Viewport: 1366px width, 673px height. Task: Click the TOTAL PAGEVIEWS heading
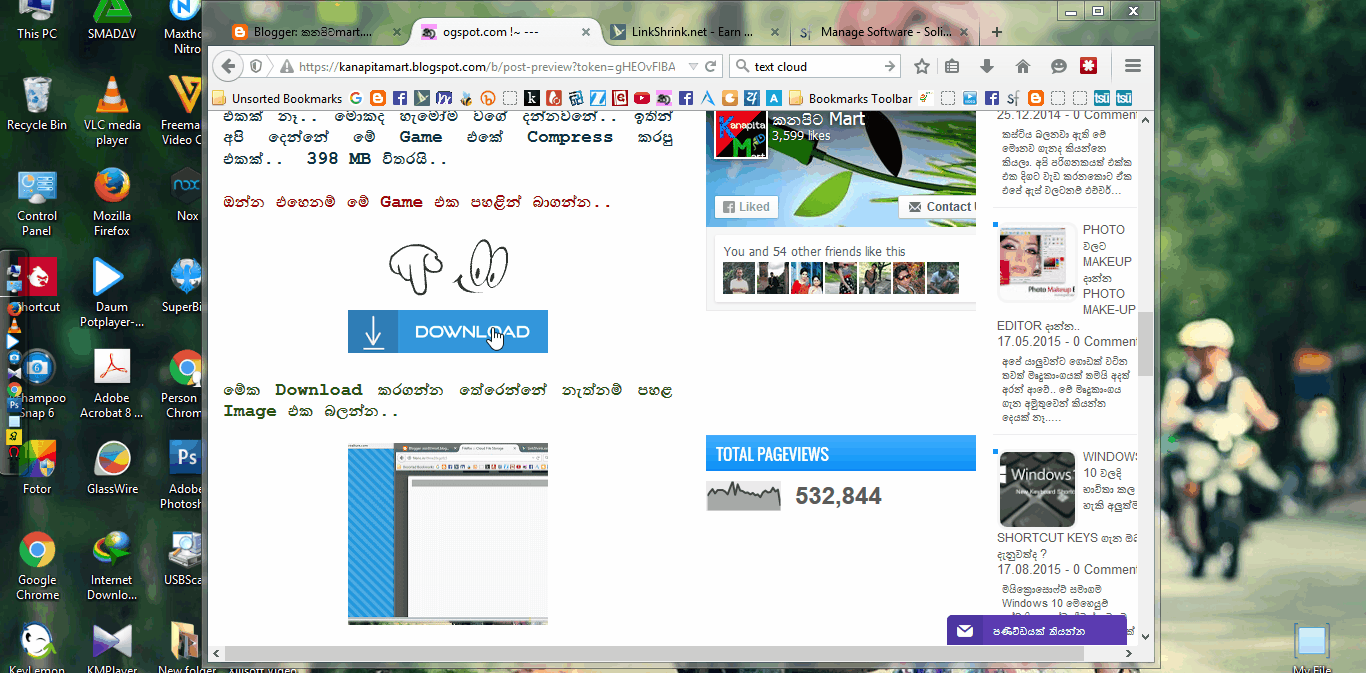[x=772, y=454]
